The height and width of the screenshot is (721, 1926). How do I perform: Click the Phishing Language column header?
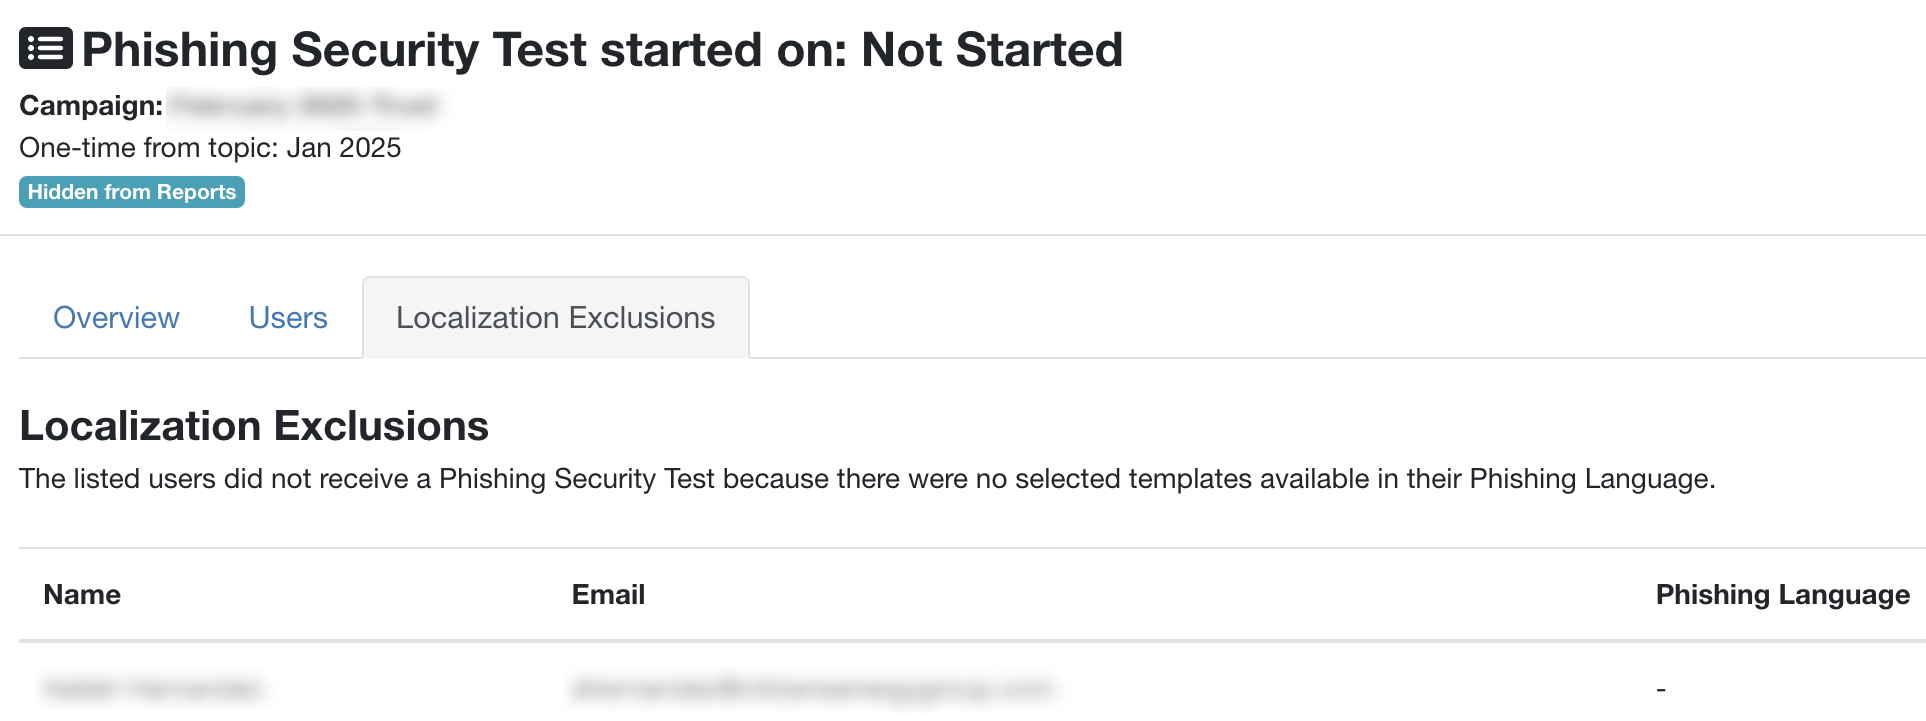tap(1782, 595)
